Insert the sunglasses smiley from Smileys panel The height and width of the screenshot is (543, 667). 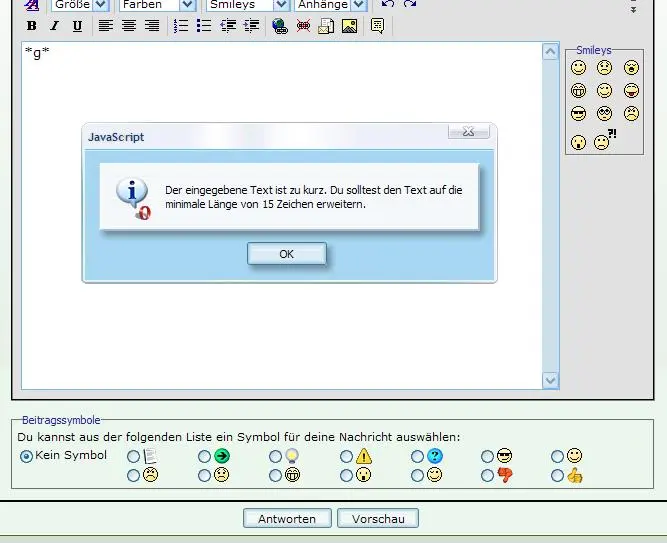(x=578, y=115)
